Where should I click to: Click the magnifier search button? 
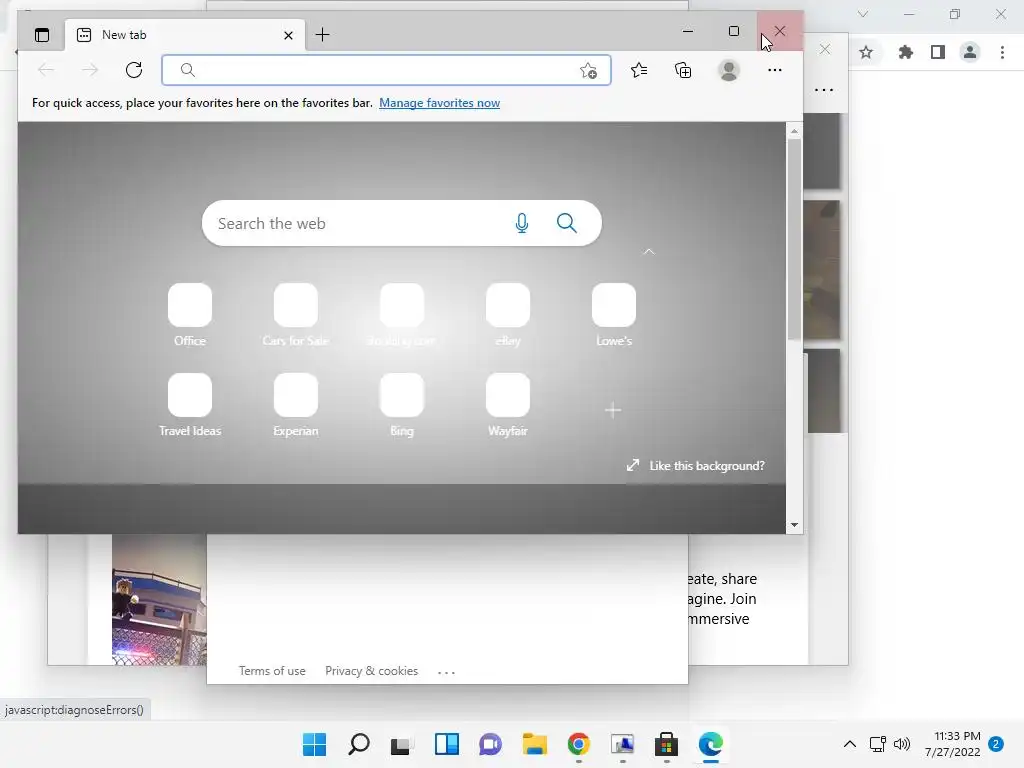tap(566, 223)
